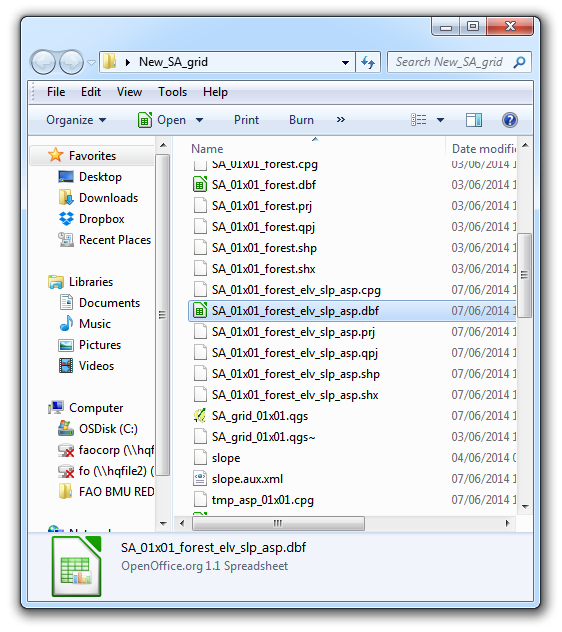Image resolution: width=562 pixels, height=632 pixels.
Task: Click file list horizontal scrollbar thumb
Action: pyautogui.click(x=278, y=523)
